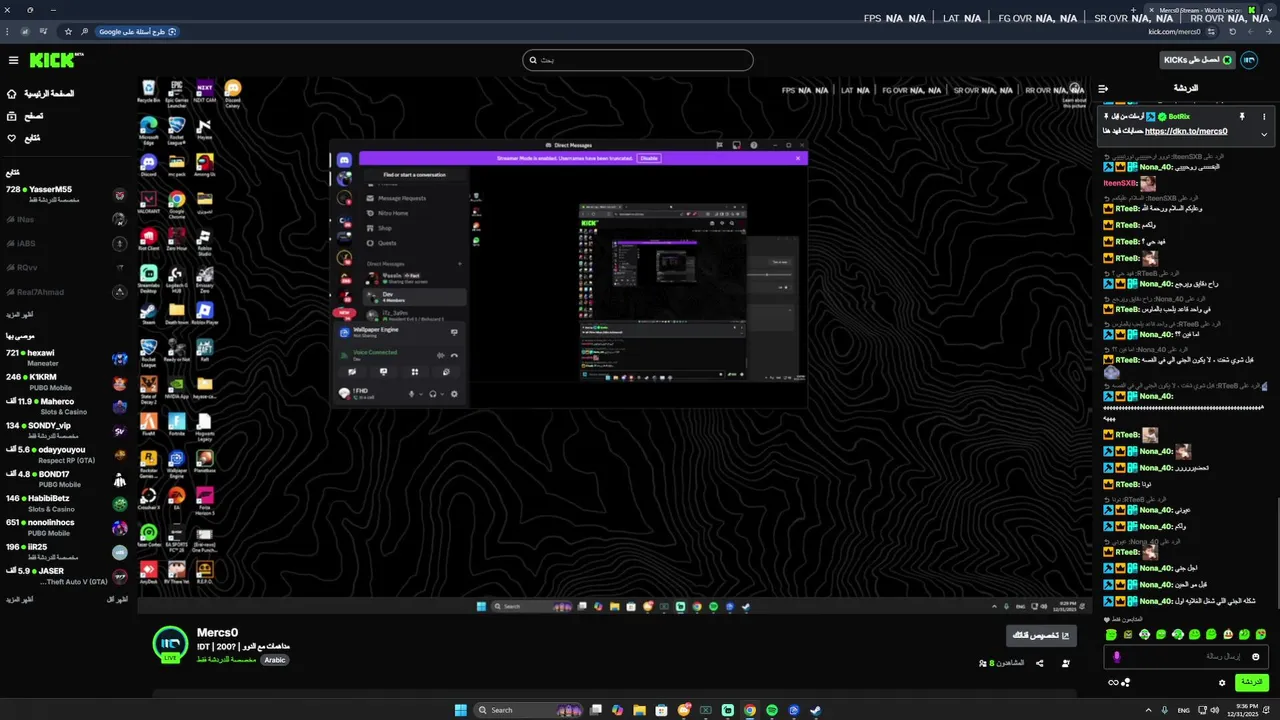Click the kick.com/mercs0 address bar
This screenshot has height=720, width=1280.
[1175, 32]
